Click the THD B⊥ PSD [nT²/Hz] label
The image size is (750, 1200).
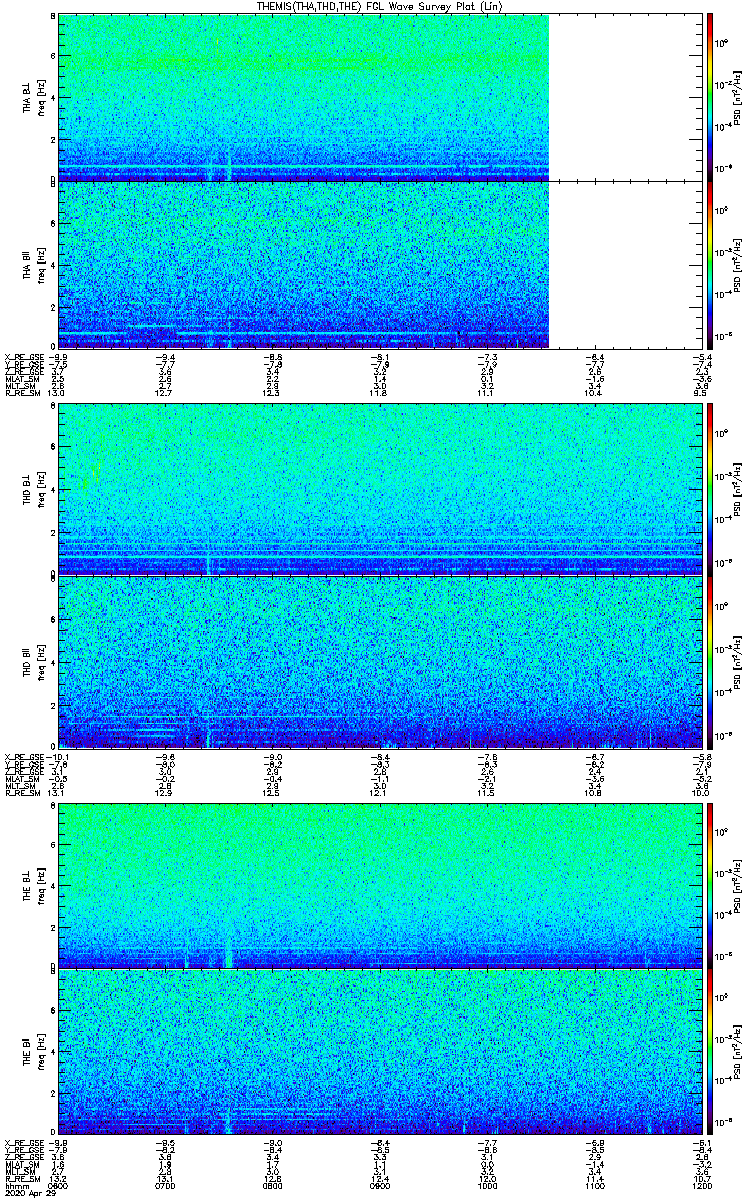(737, 489)
